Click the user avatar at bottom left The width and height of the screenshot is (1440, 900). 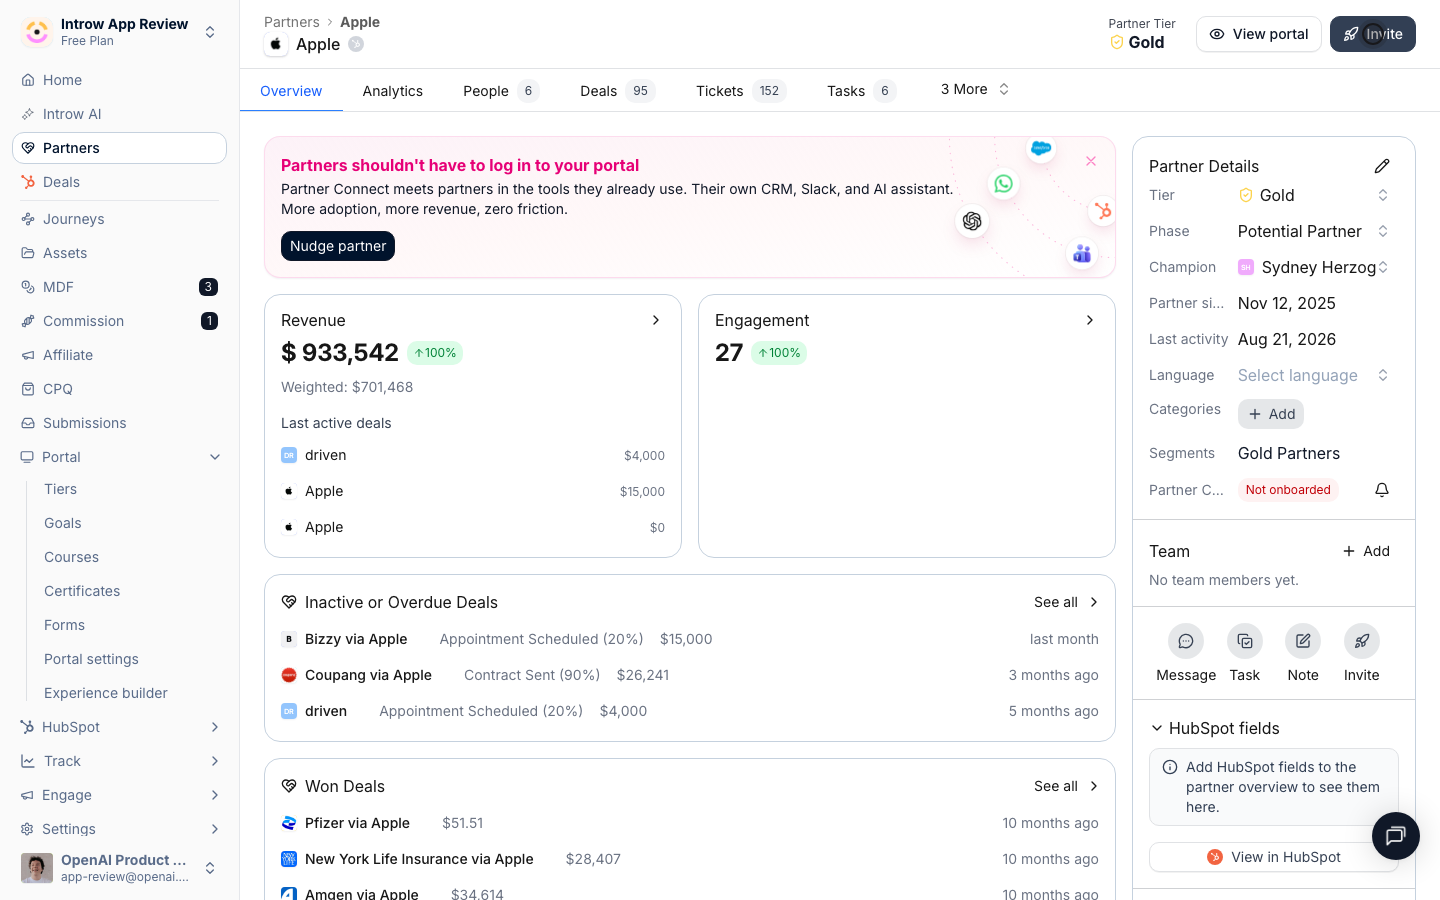coord(37,868)
